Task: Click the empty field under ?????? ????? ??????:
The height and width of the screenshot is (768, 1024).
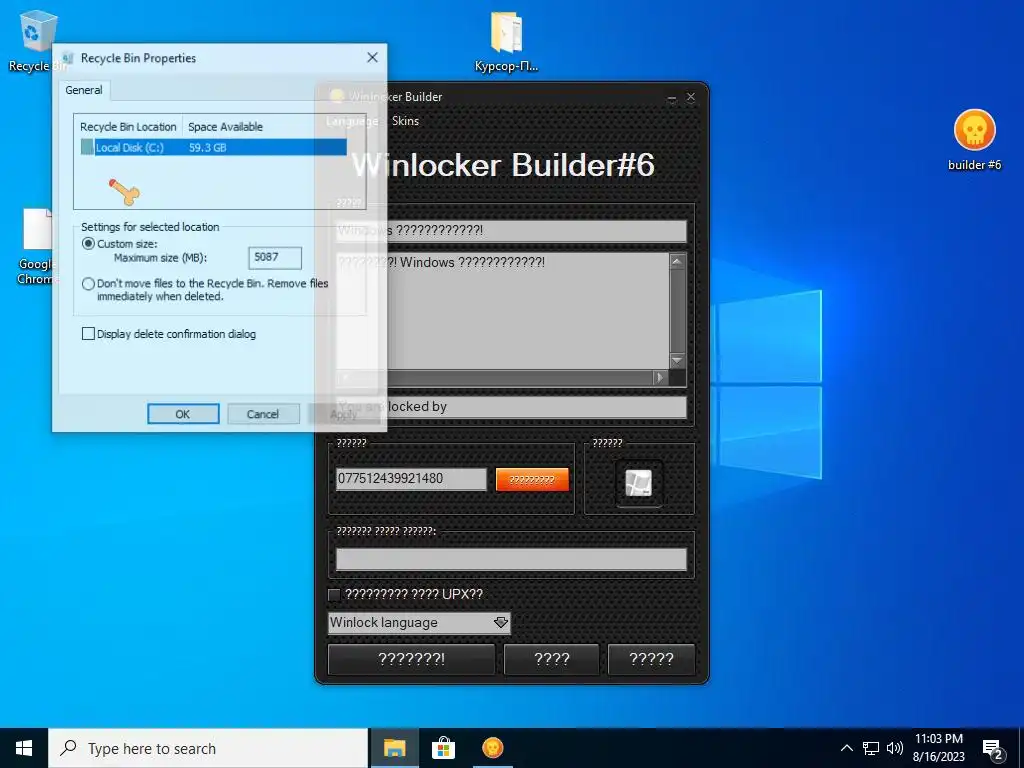Action: [511, 559]
